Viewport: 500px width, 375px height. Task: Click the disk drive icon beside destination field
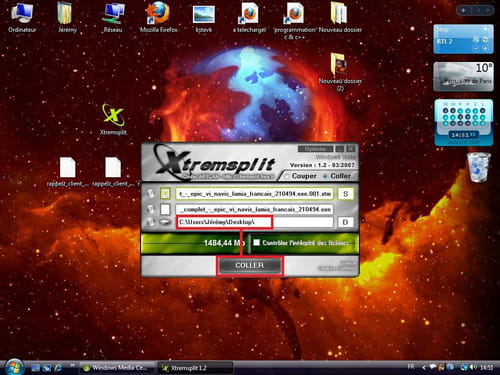[x=165, y=222]
